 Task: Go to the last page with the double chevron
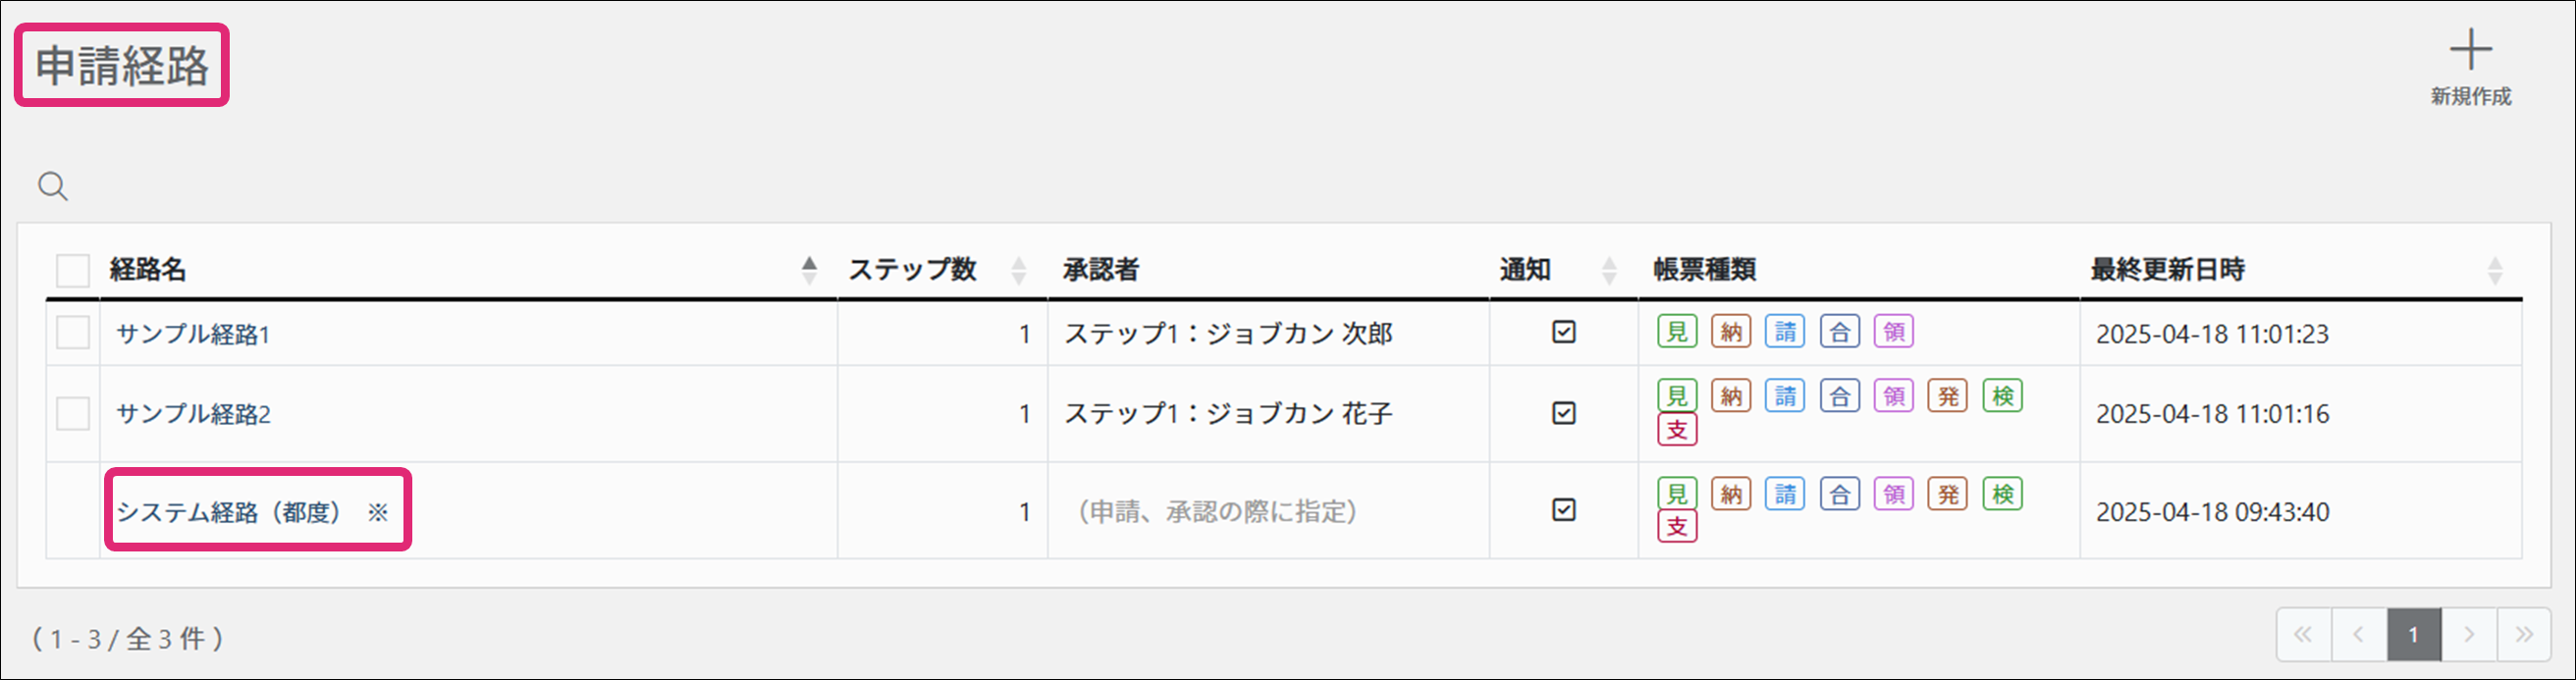2524,634
